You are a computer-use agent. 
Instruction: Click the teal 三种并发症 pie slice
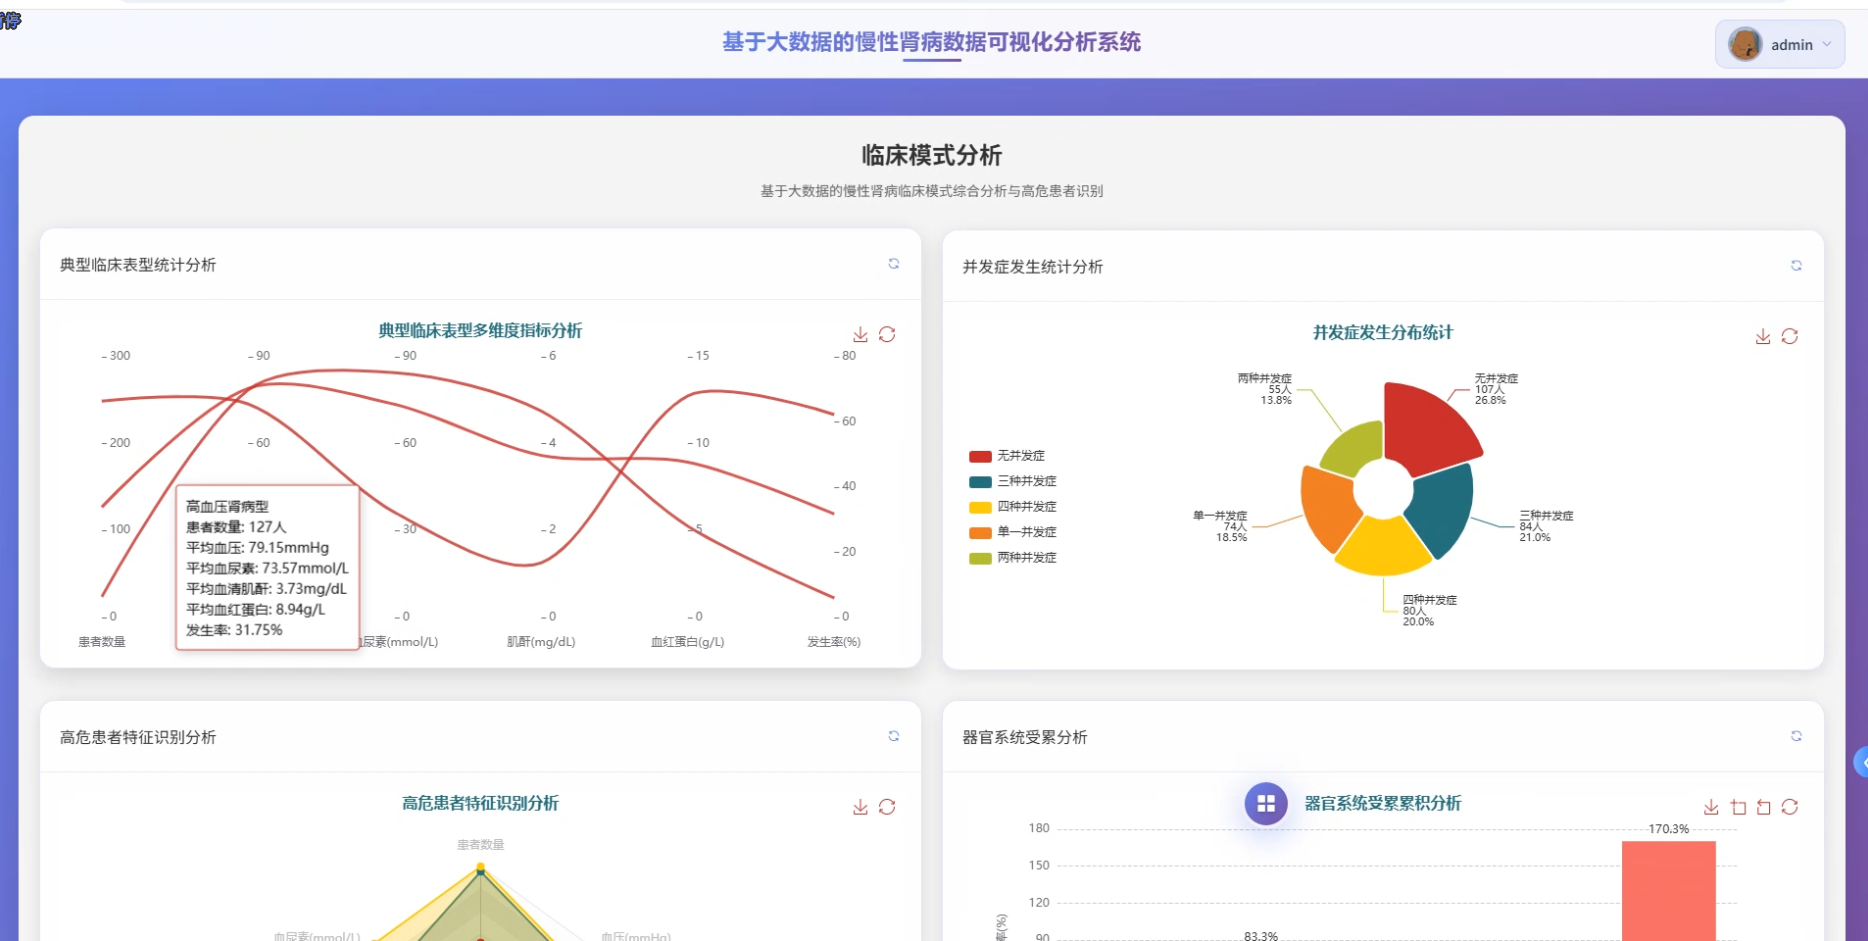point(1443,508)
